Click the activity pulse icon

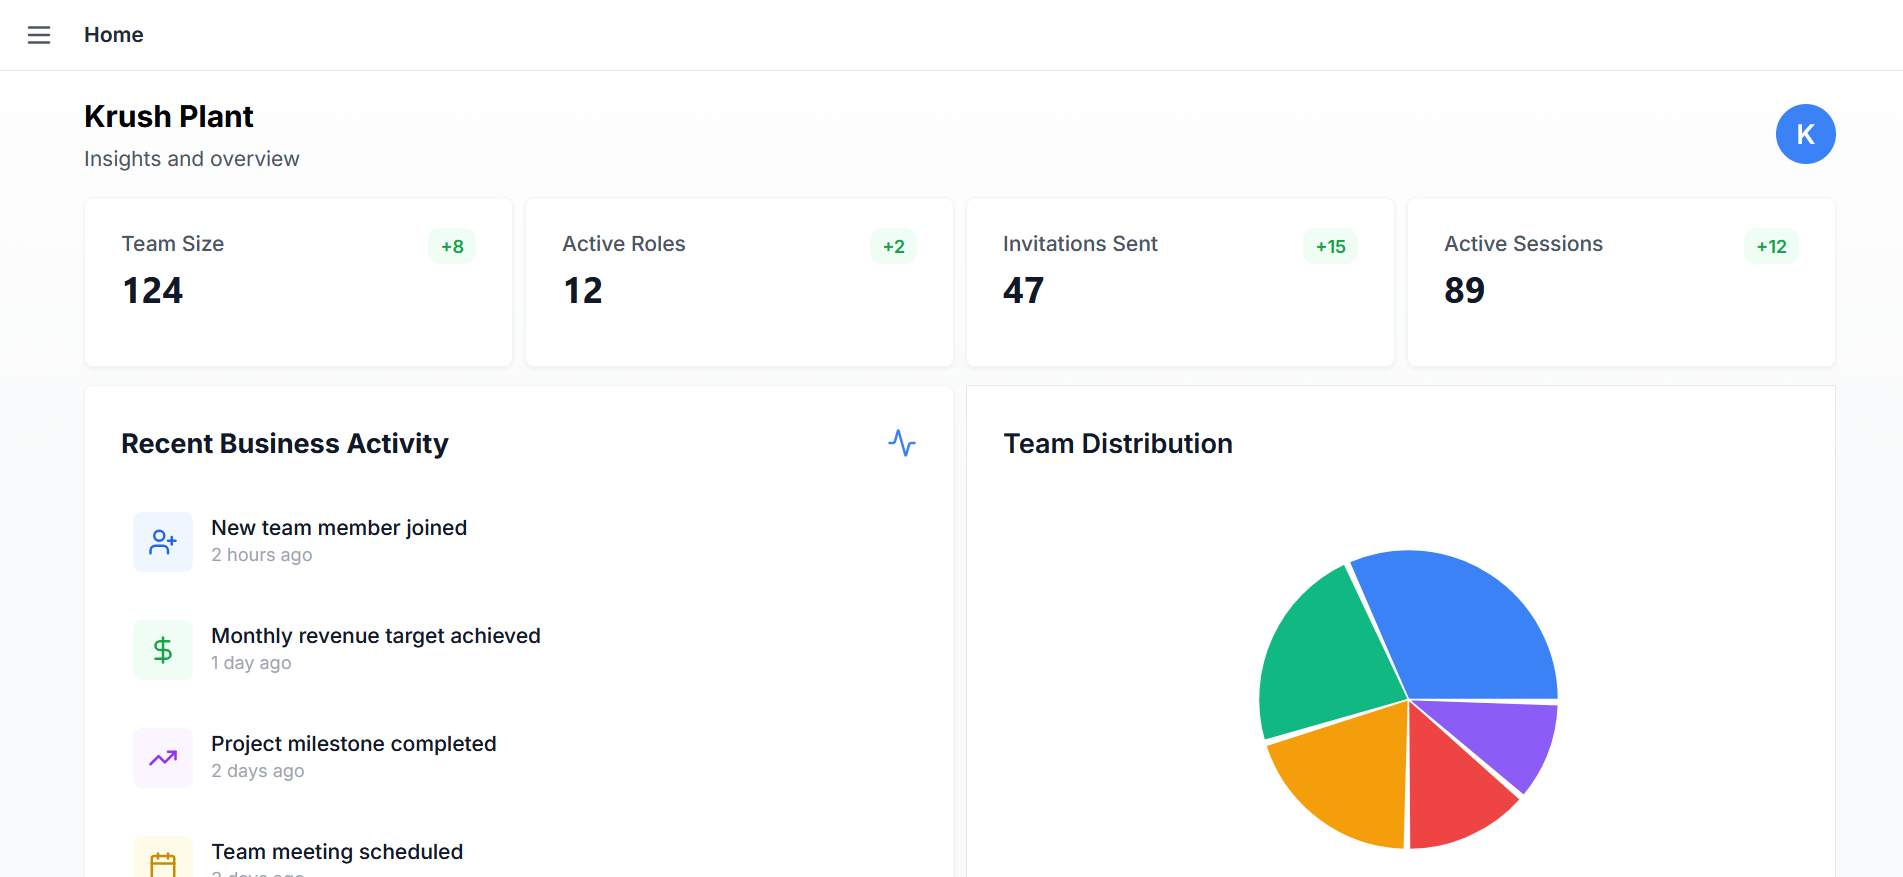click(901, 443)
